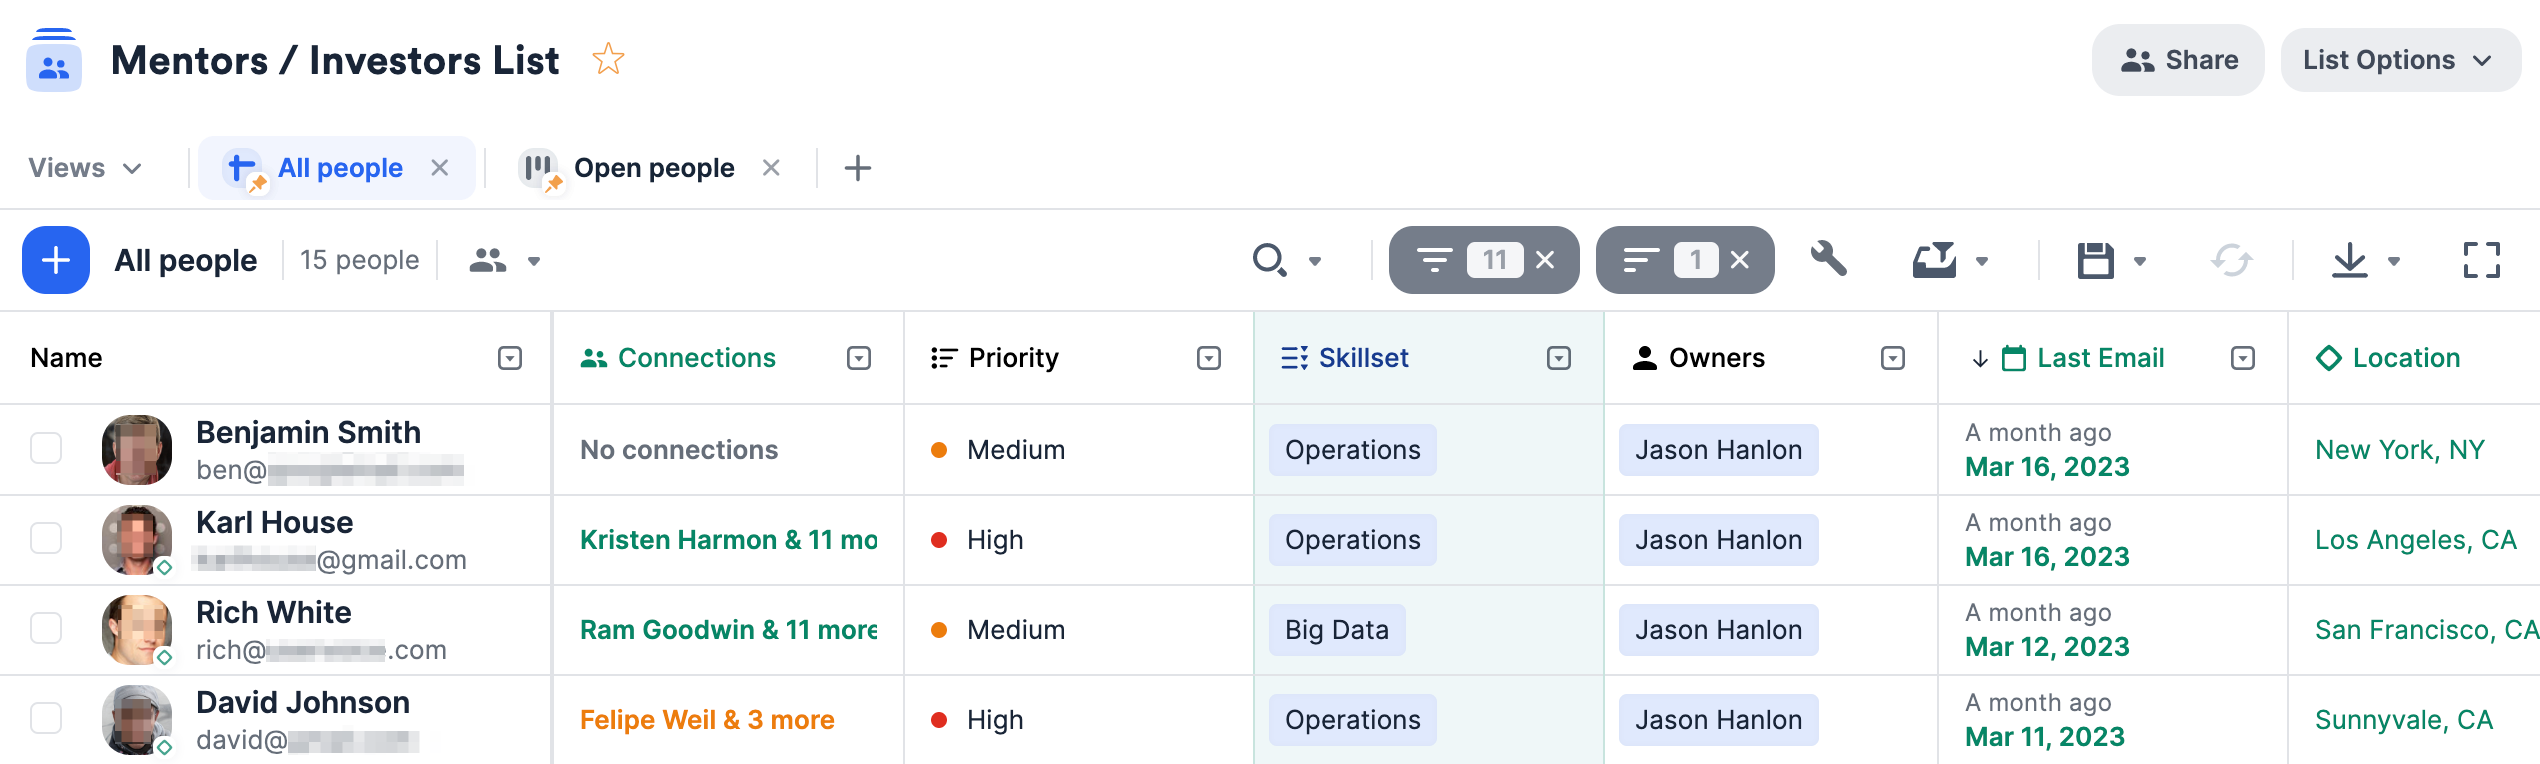Image resolution: width=2540 pixels, height=764 pixels.
Task: Close the Open people view tab
Action: pyautogui.click(x=771, y=168)
